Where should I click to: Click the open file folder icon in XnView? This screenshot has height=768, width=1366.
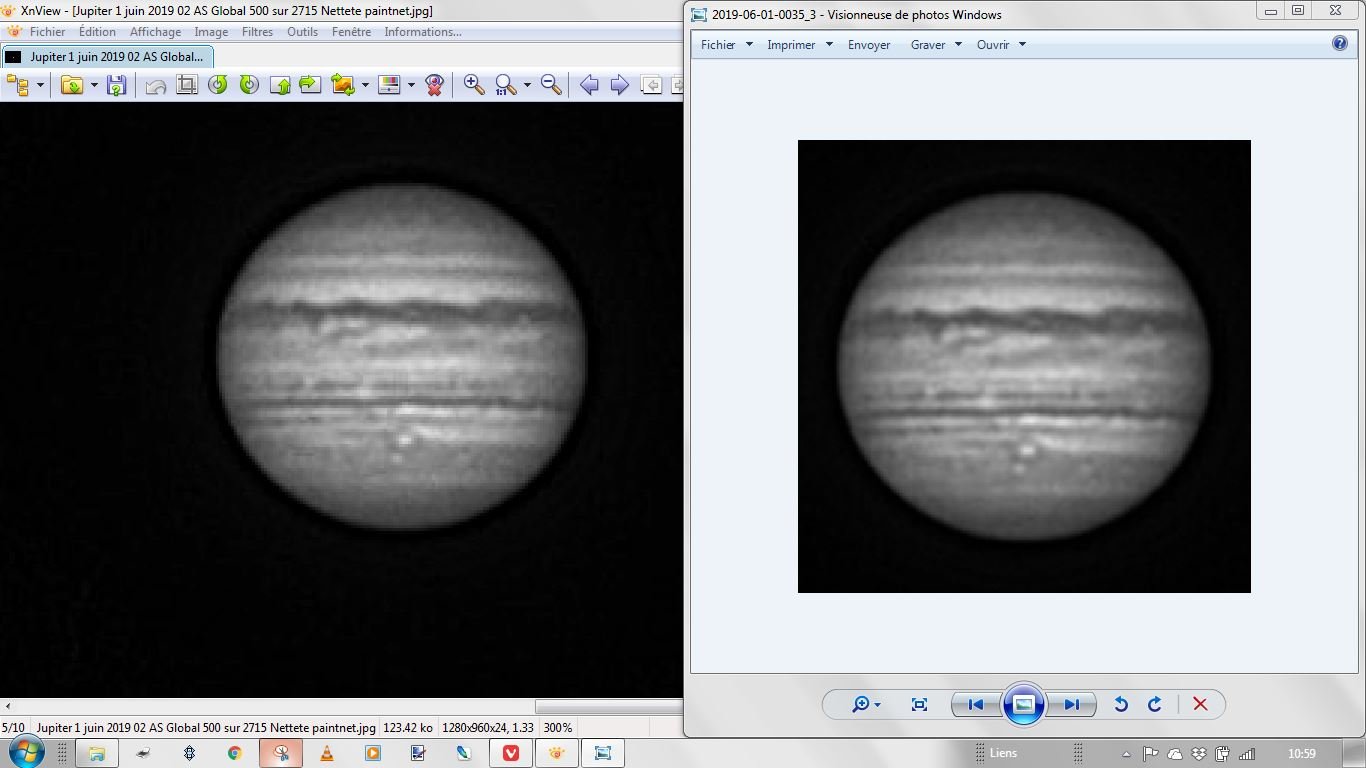click(x=72, y=85)
